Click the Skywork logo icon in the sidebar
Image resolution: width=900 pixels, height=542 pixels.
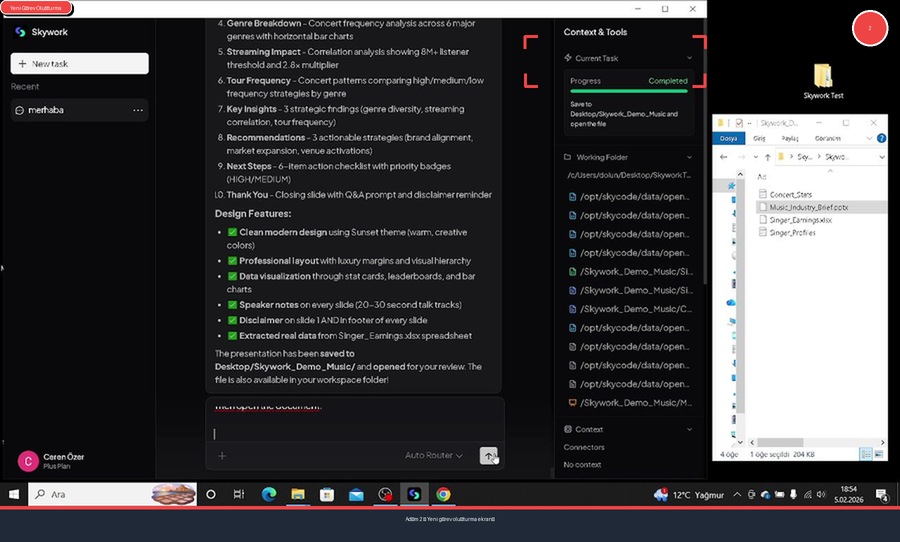coord(20,32)
